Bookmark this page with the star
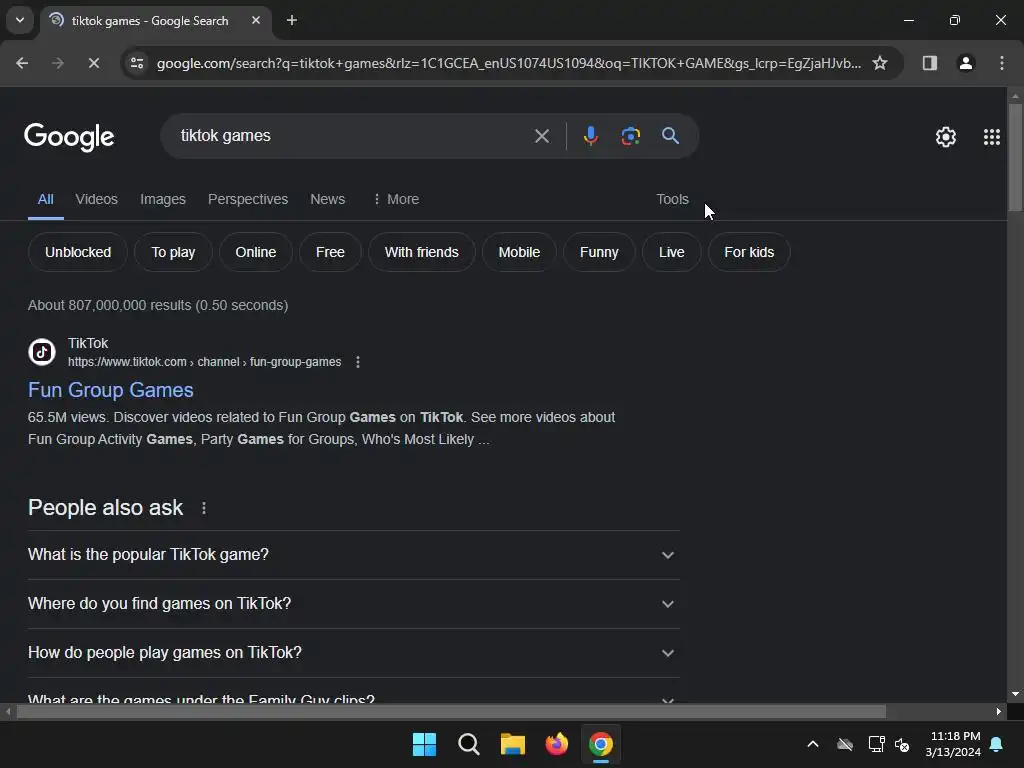Screen dimensions: 1024x768 tap(880, 63)
